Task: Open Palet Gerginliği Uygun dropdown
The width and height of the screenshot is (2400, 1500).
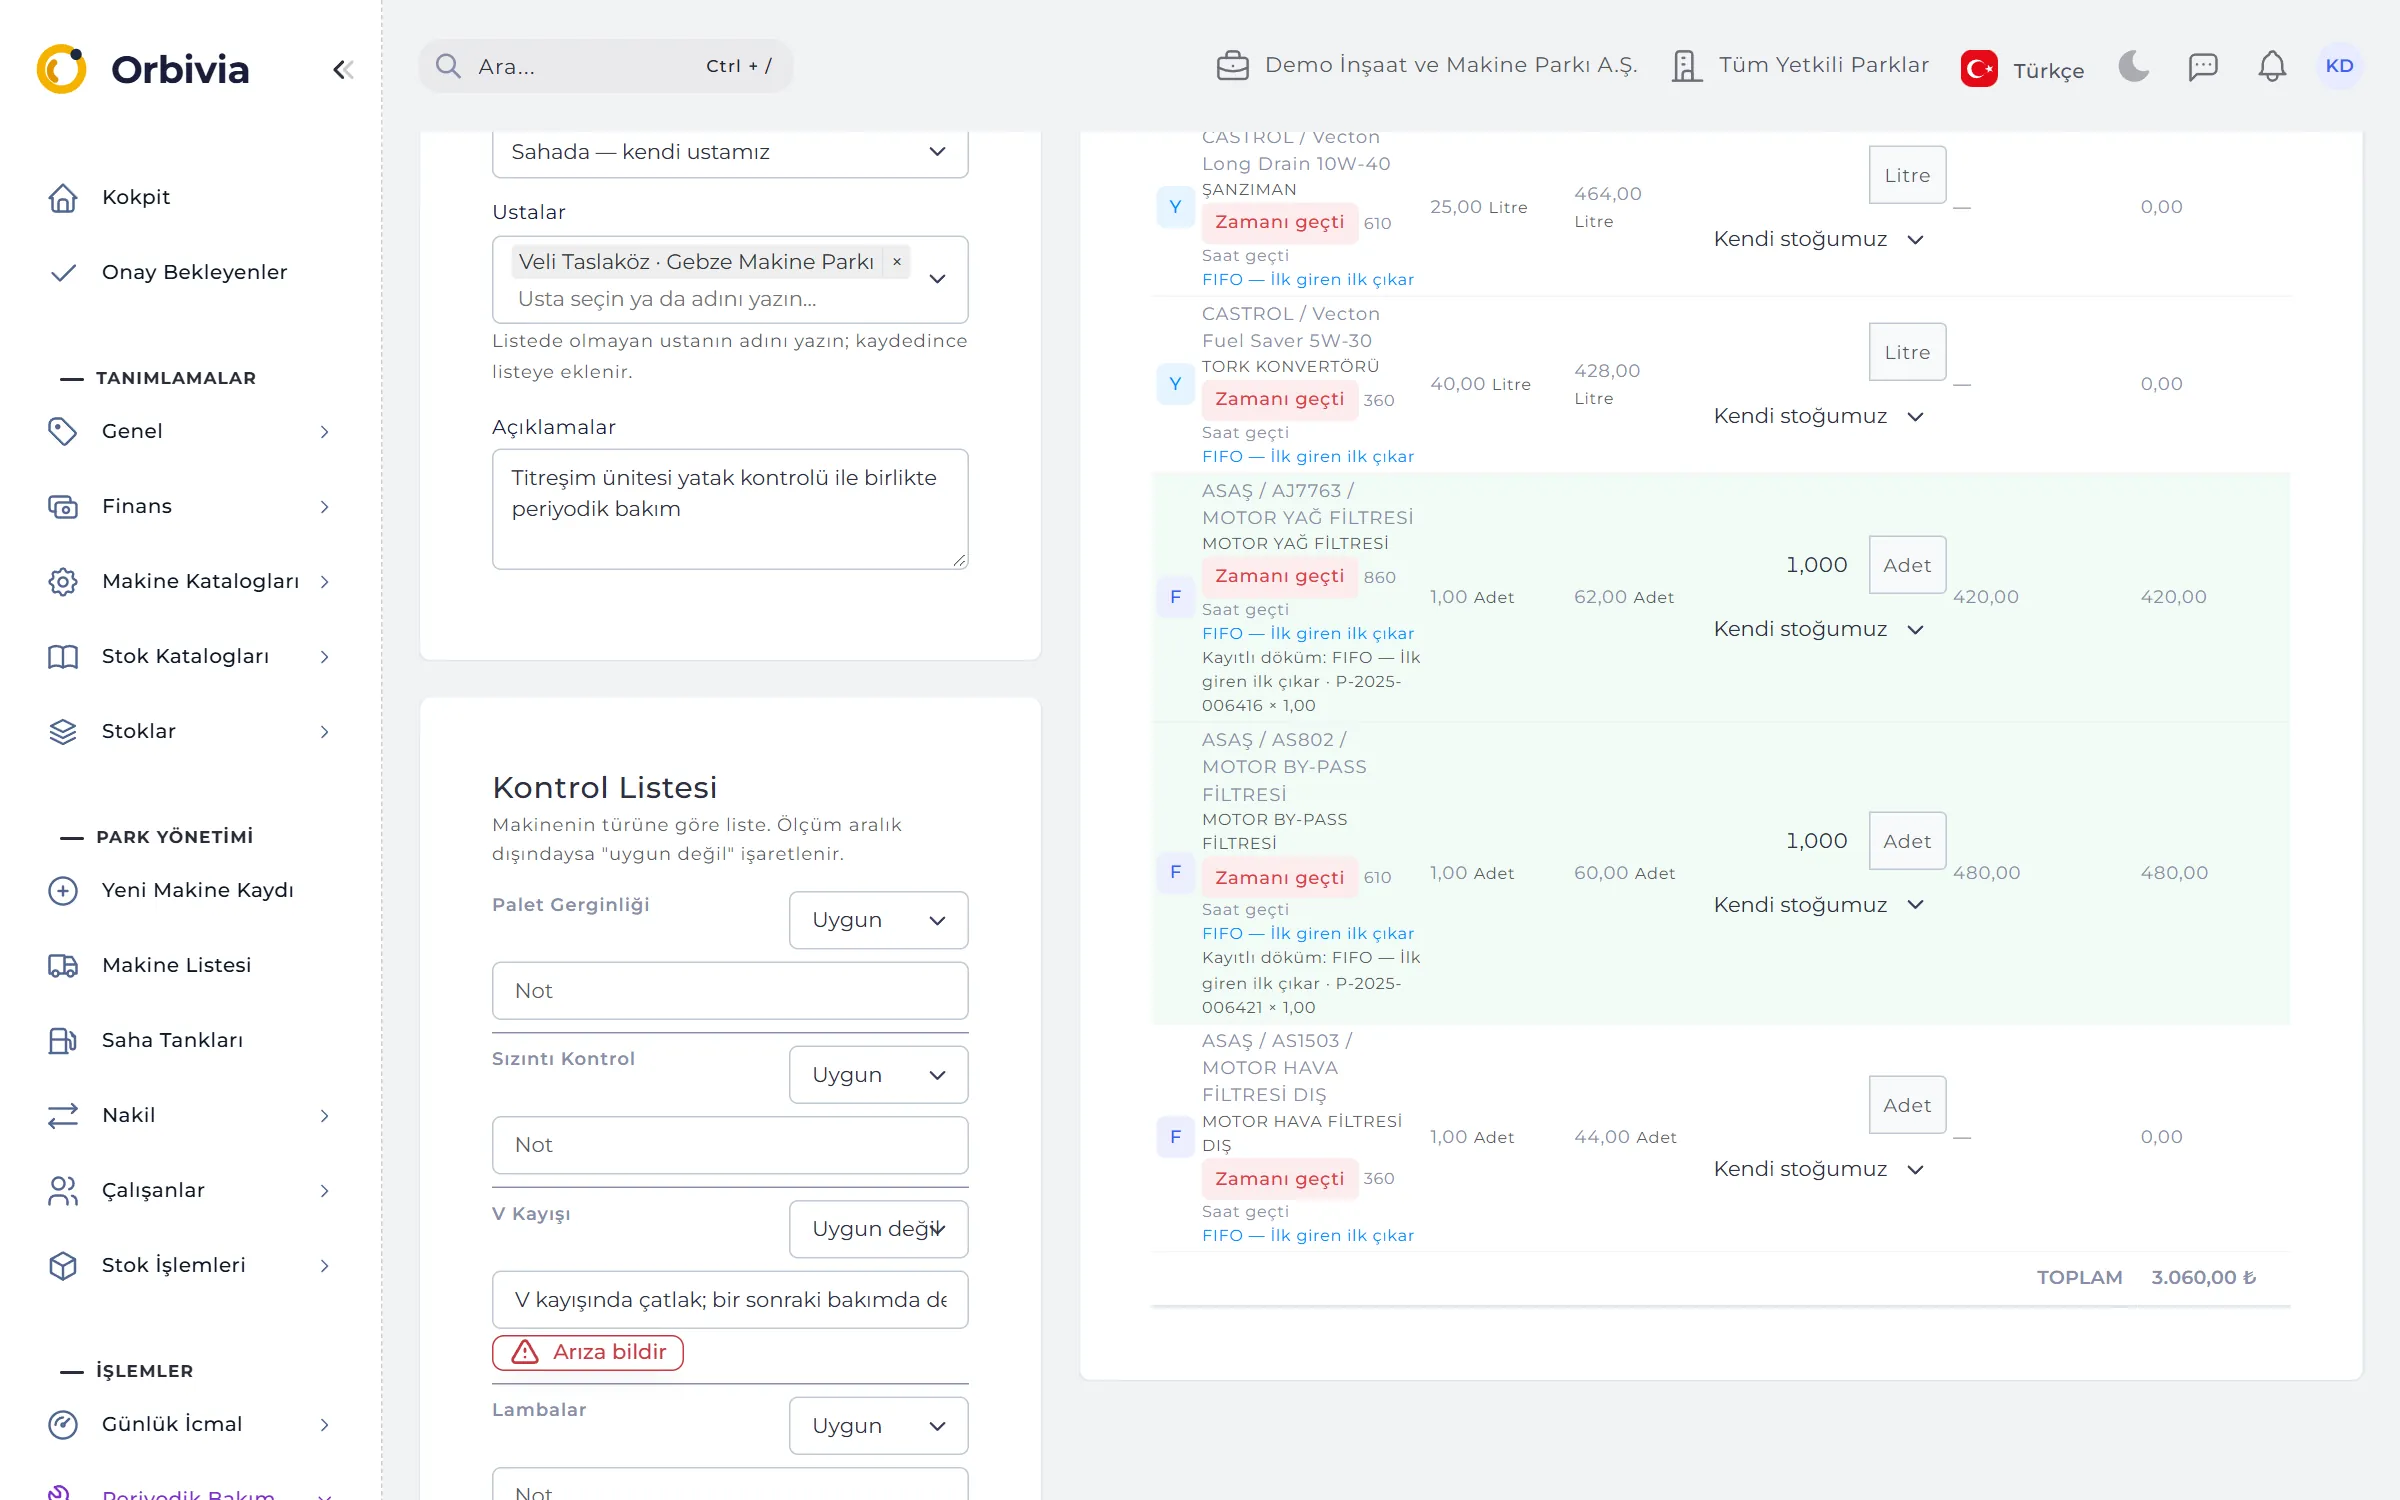Action: 878,920
